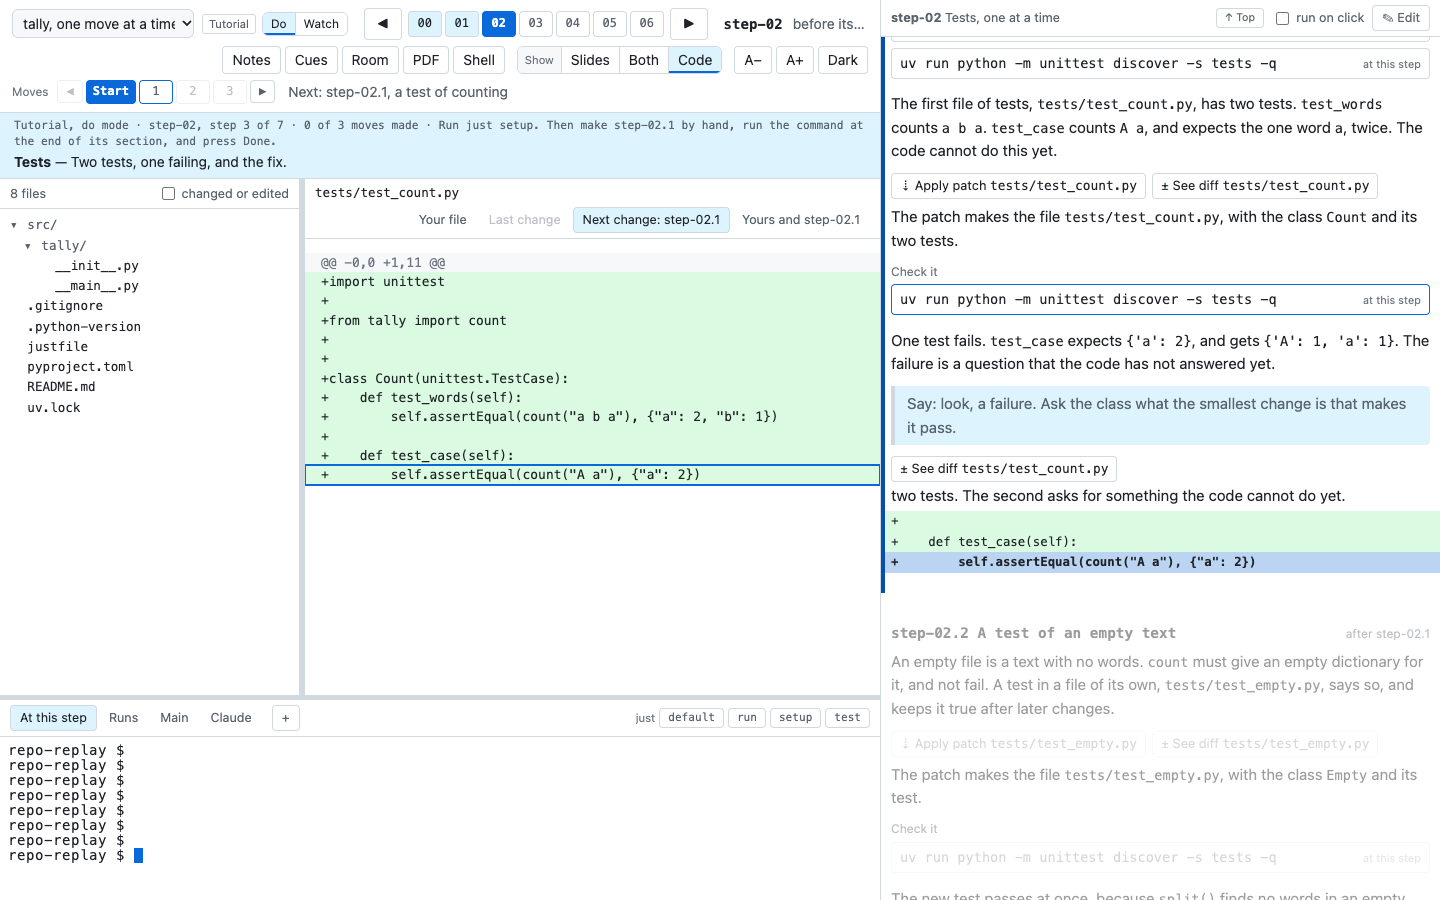Image resolution: width=1440 pixels, height=900 pixels.
Task: Go to previous step with left arrow
Action: (383, 23)
